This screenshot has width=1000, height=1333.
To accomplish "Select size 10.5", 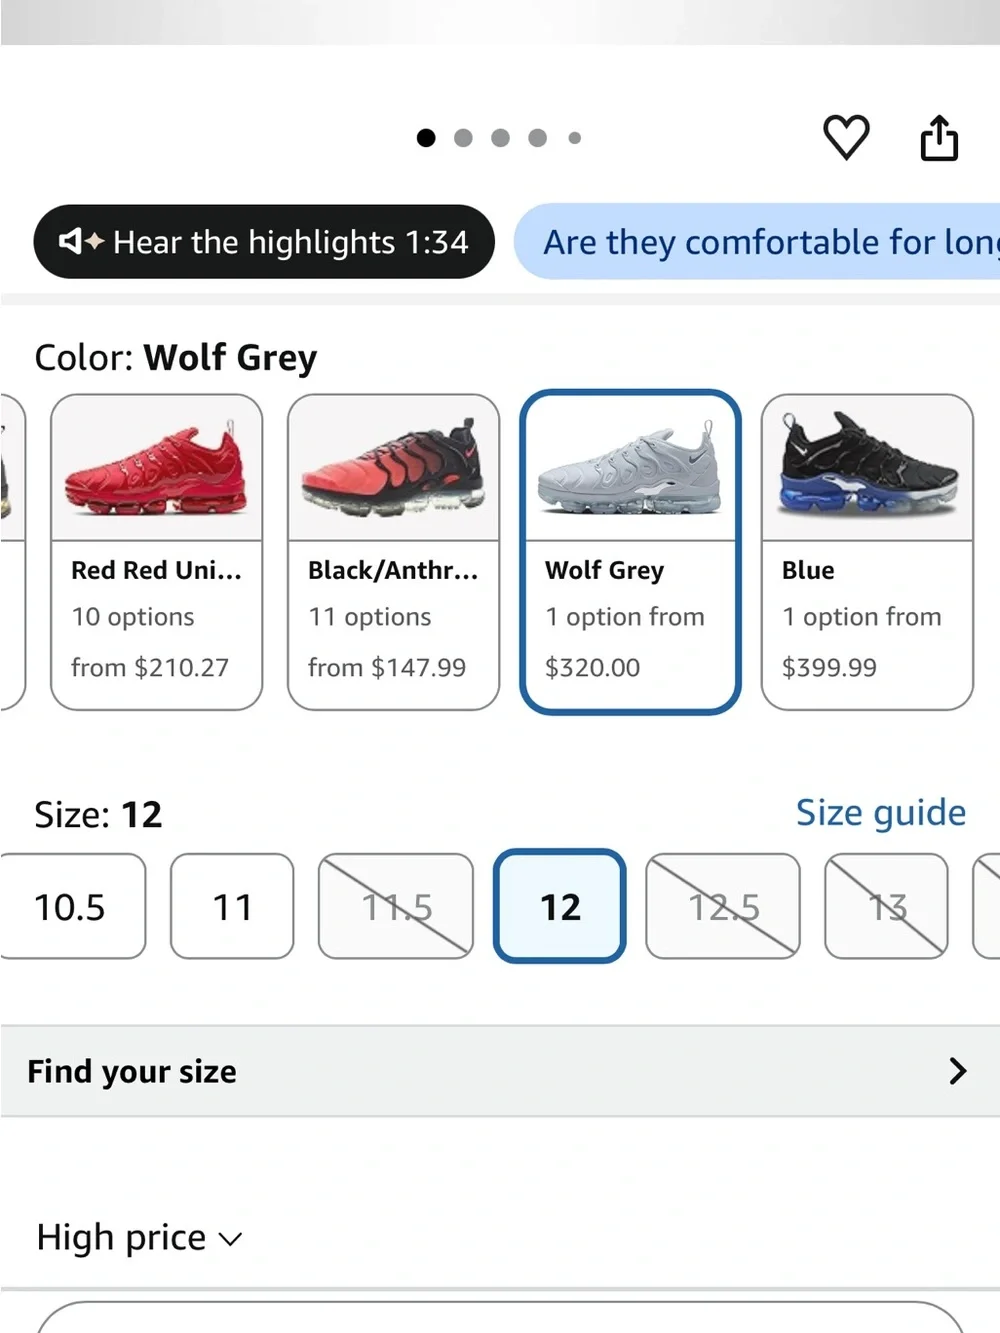I will click(x=72, y=906).
